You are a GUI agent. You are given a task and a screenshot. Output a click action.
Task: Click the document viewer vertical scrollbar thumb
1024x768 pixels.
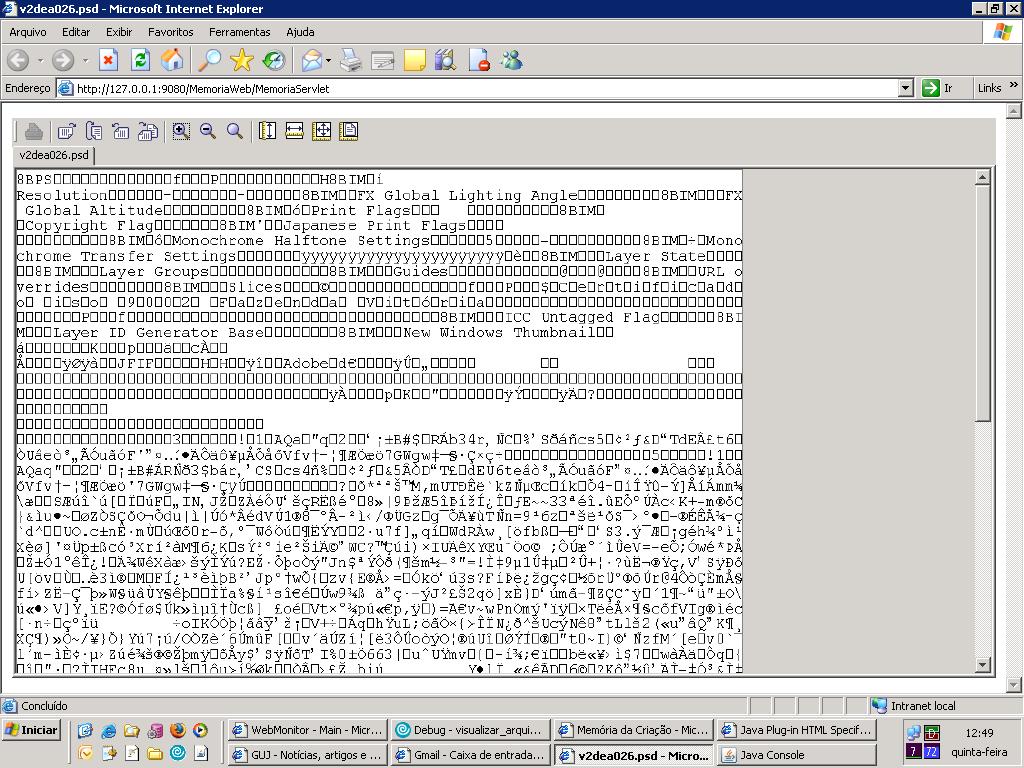[x=983, y=302]
